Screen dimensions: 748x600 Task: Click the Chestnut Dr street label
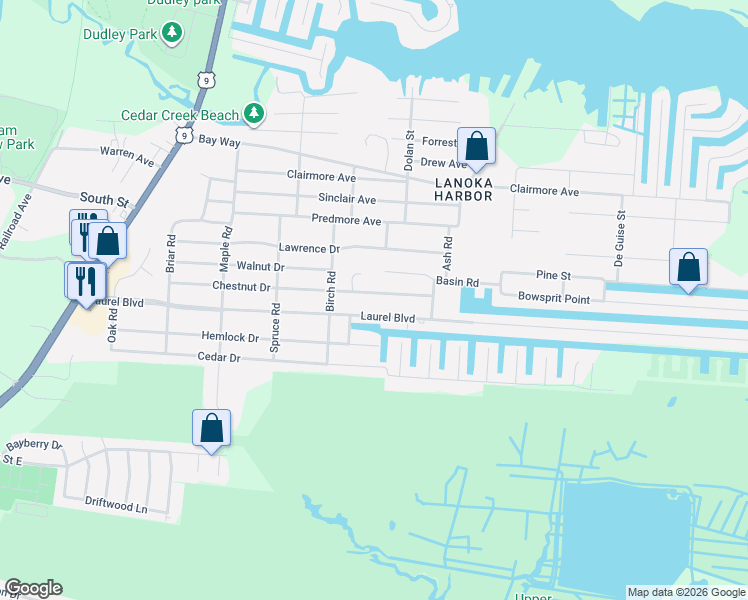(x=241, y=286)
